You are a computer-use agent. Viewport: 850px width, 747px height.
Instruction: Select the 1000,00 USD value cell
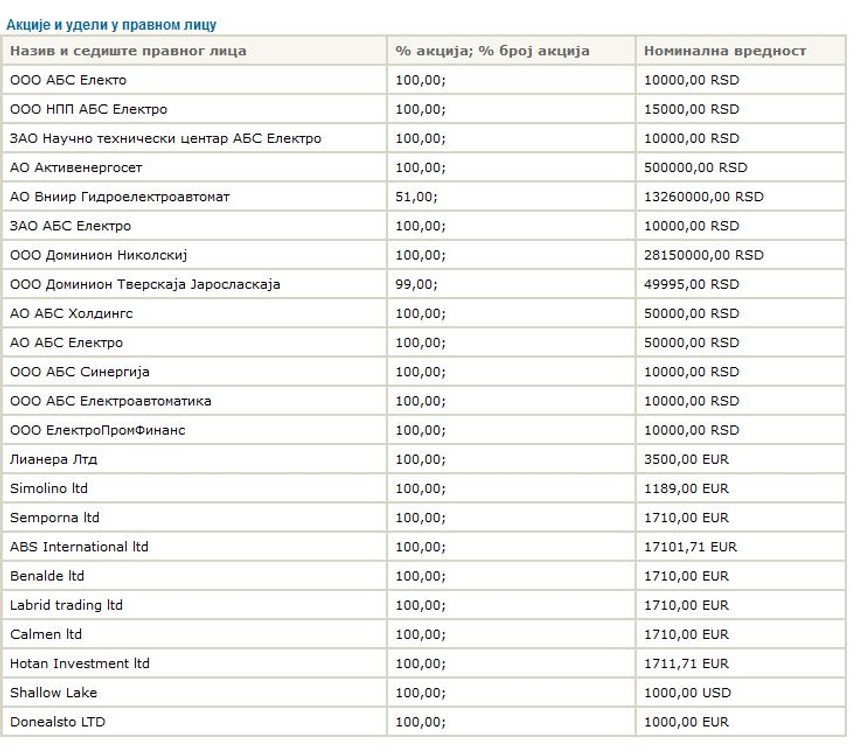tap(687, 693)
